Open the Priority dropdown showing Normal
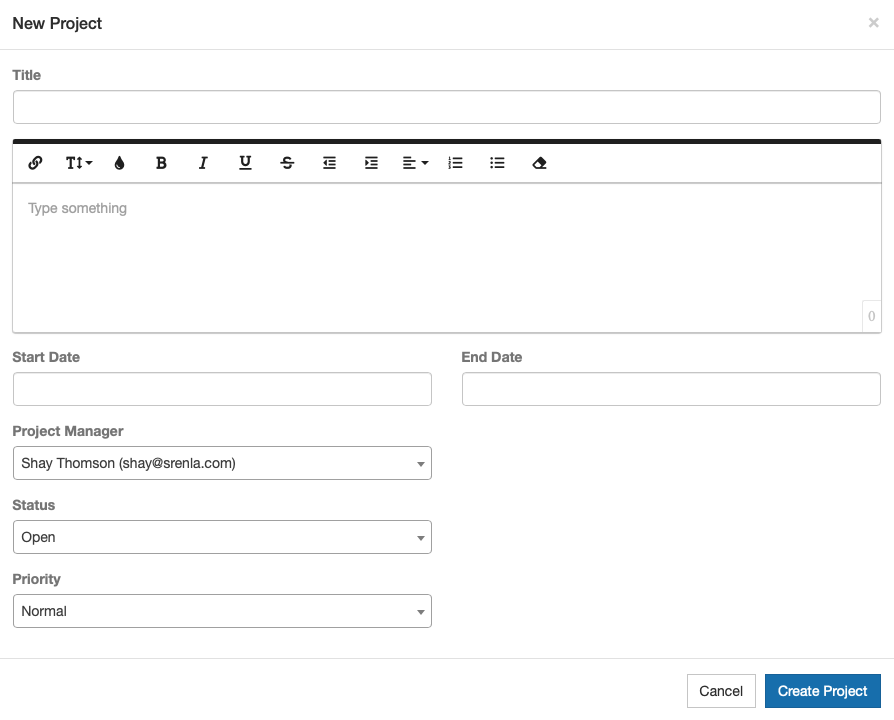The height and width of the screenshot is (720, 894). 222,611
